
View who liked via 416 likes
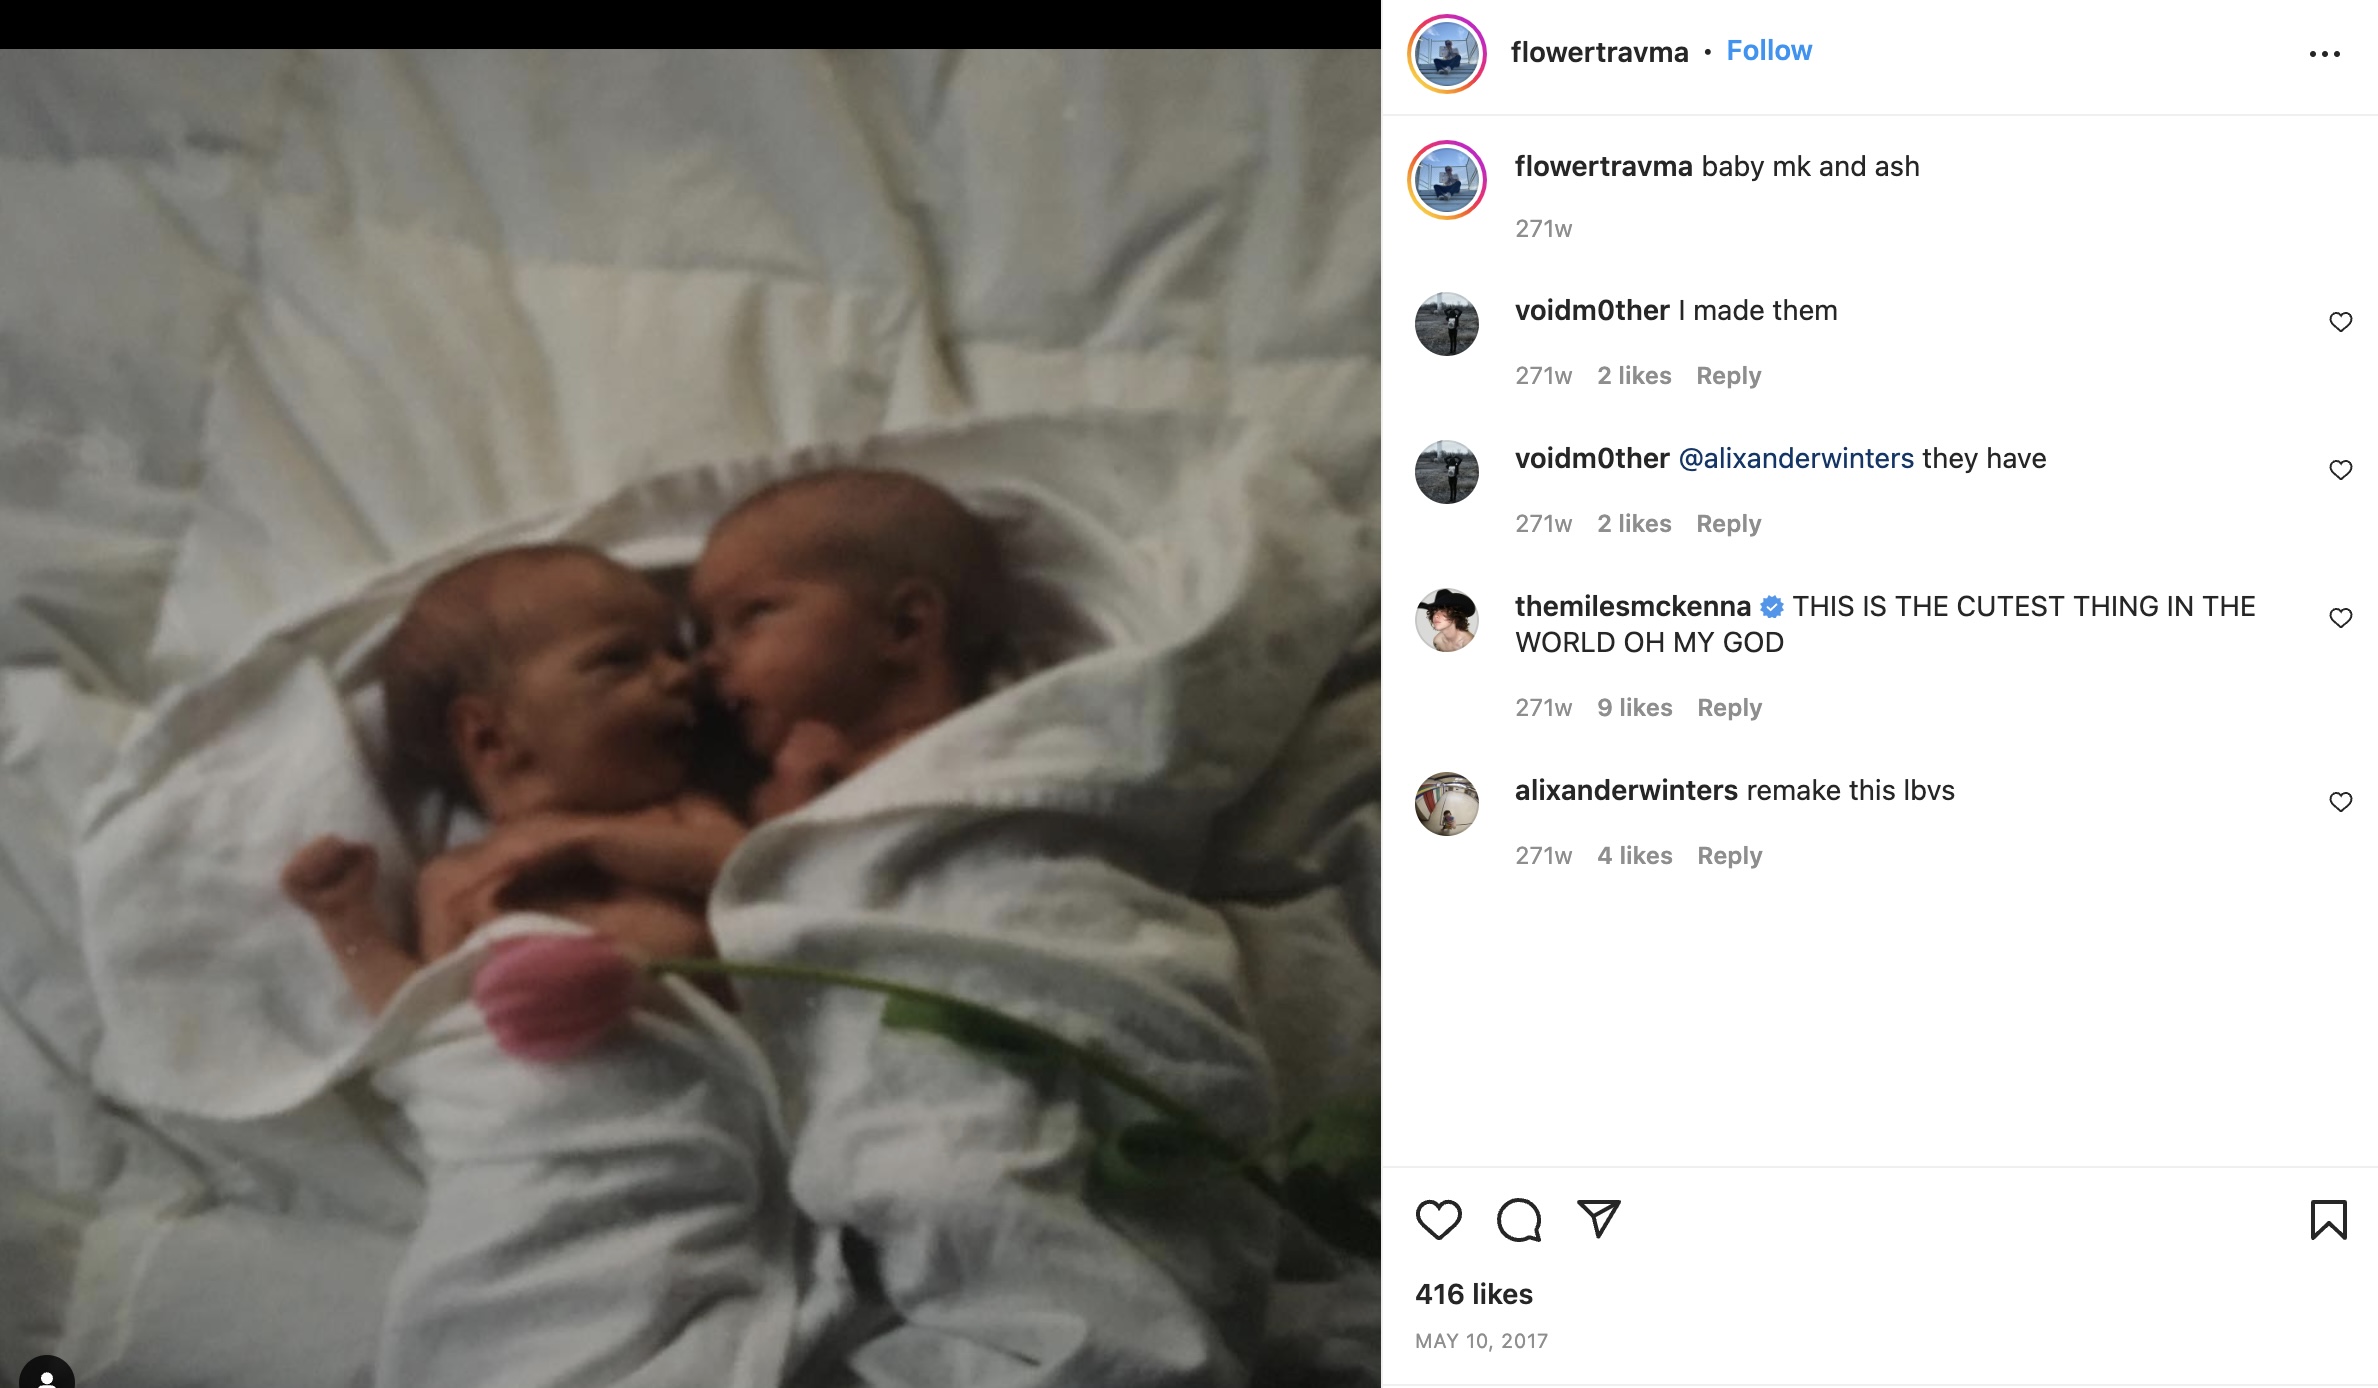tap(1473, 1294)
